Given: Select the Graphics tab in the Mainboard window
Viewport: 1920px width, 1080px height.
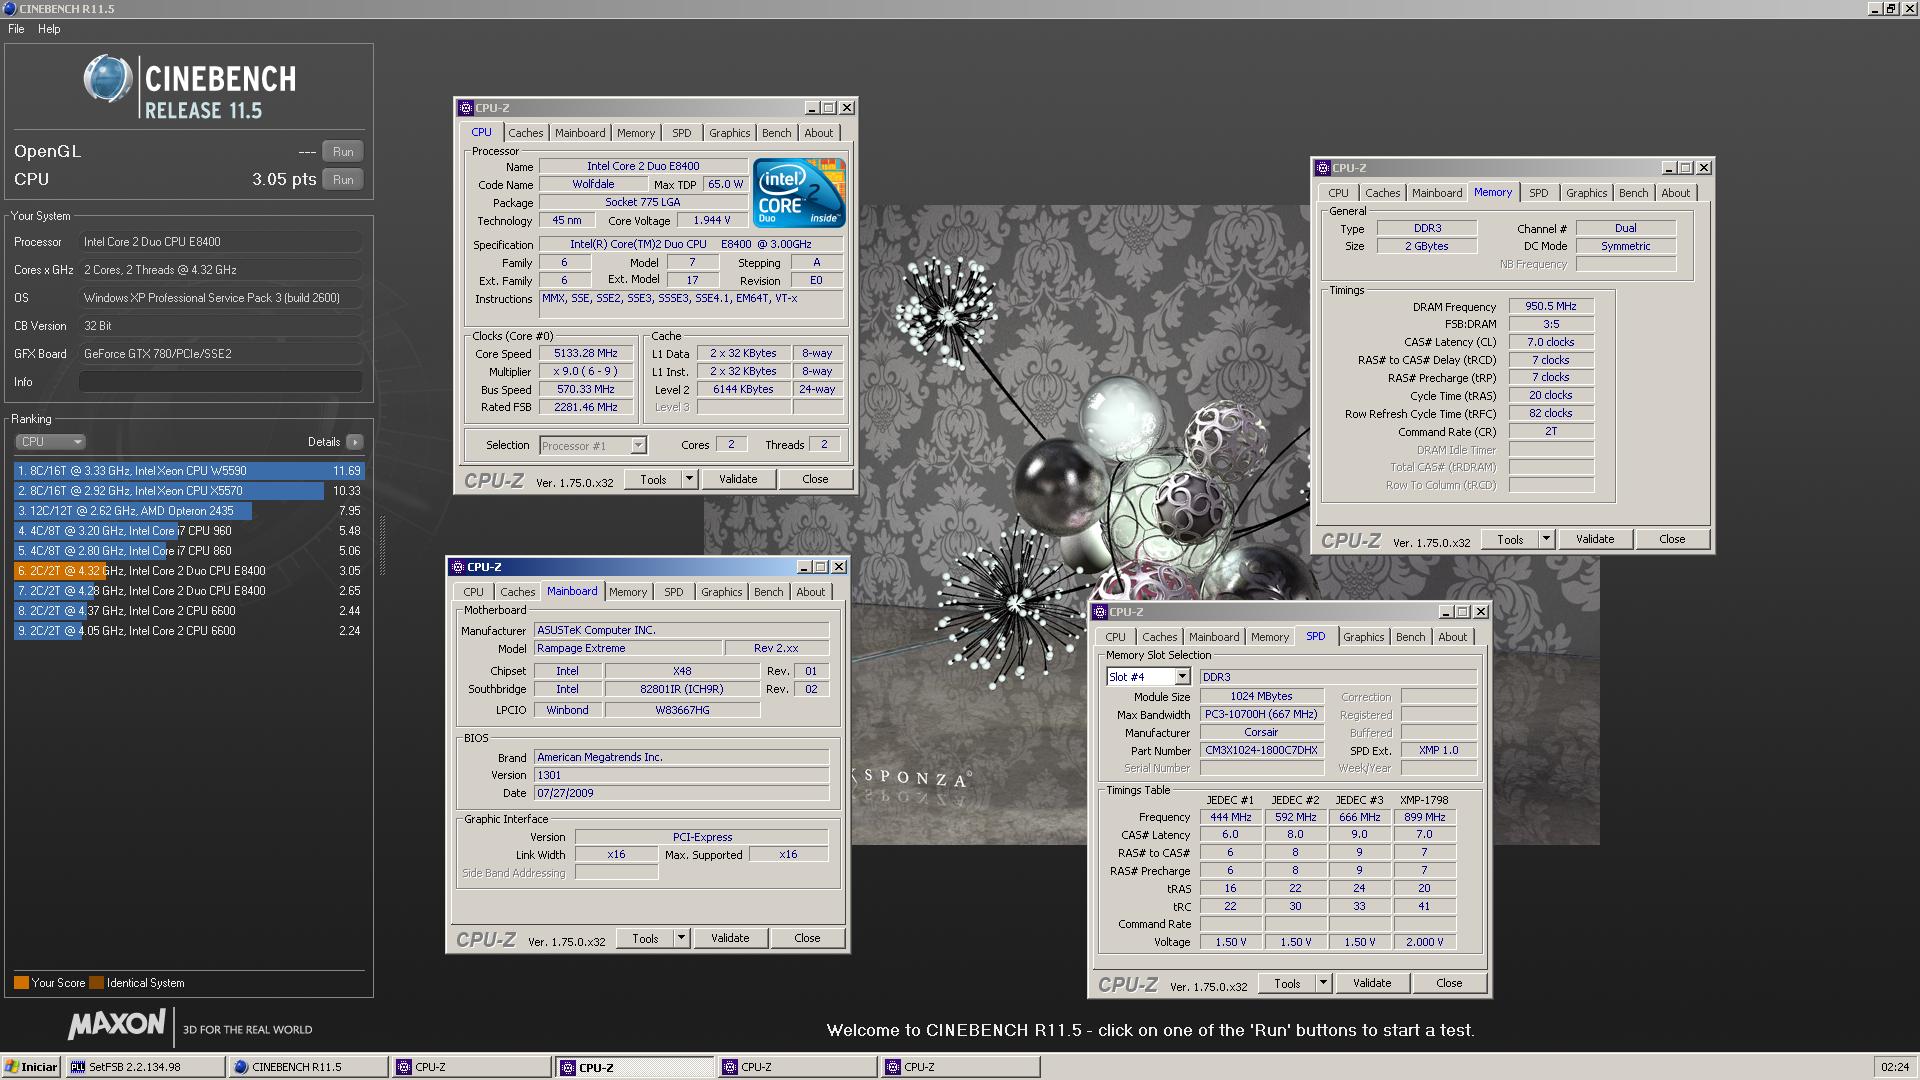Looking at the screenshot, I should (721, 592).
